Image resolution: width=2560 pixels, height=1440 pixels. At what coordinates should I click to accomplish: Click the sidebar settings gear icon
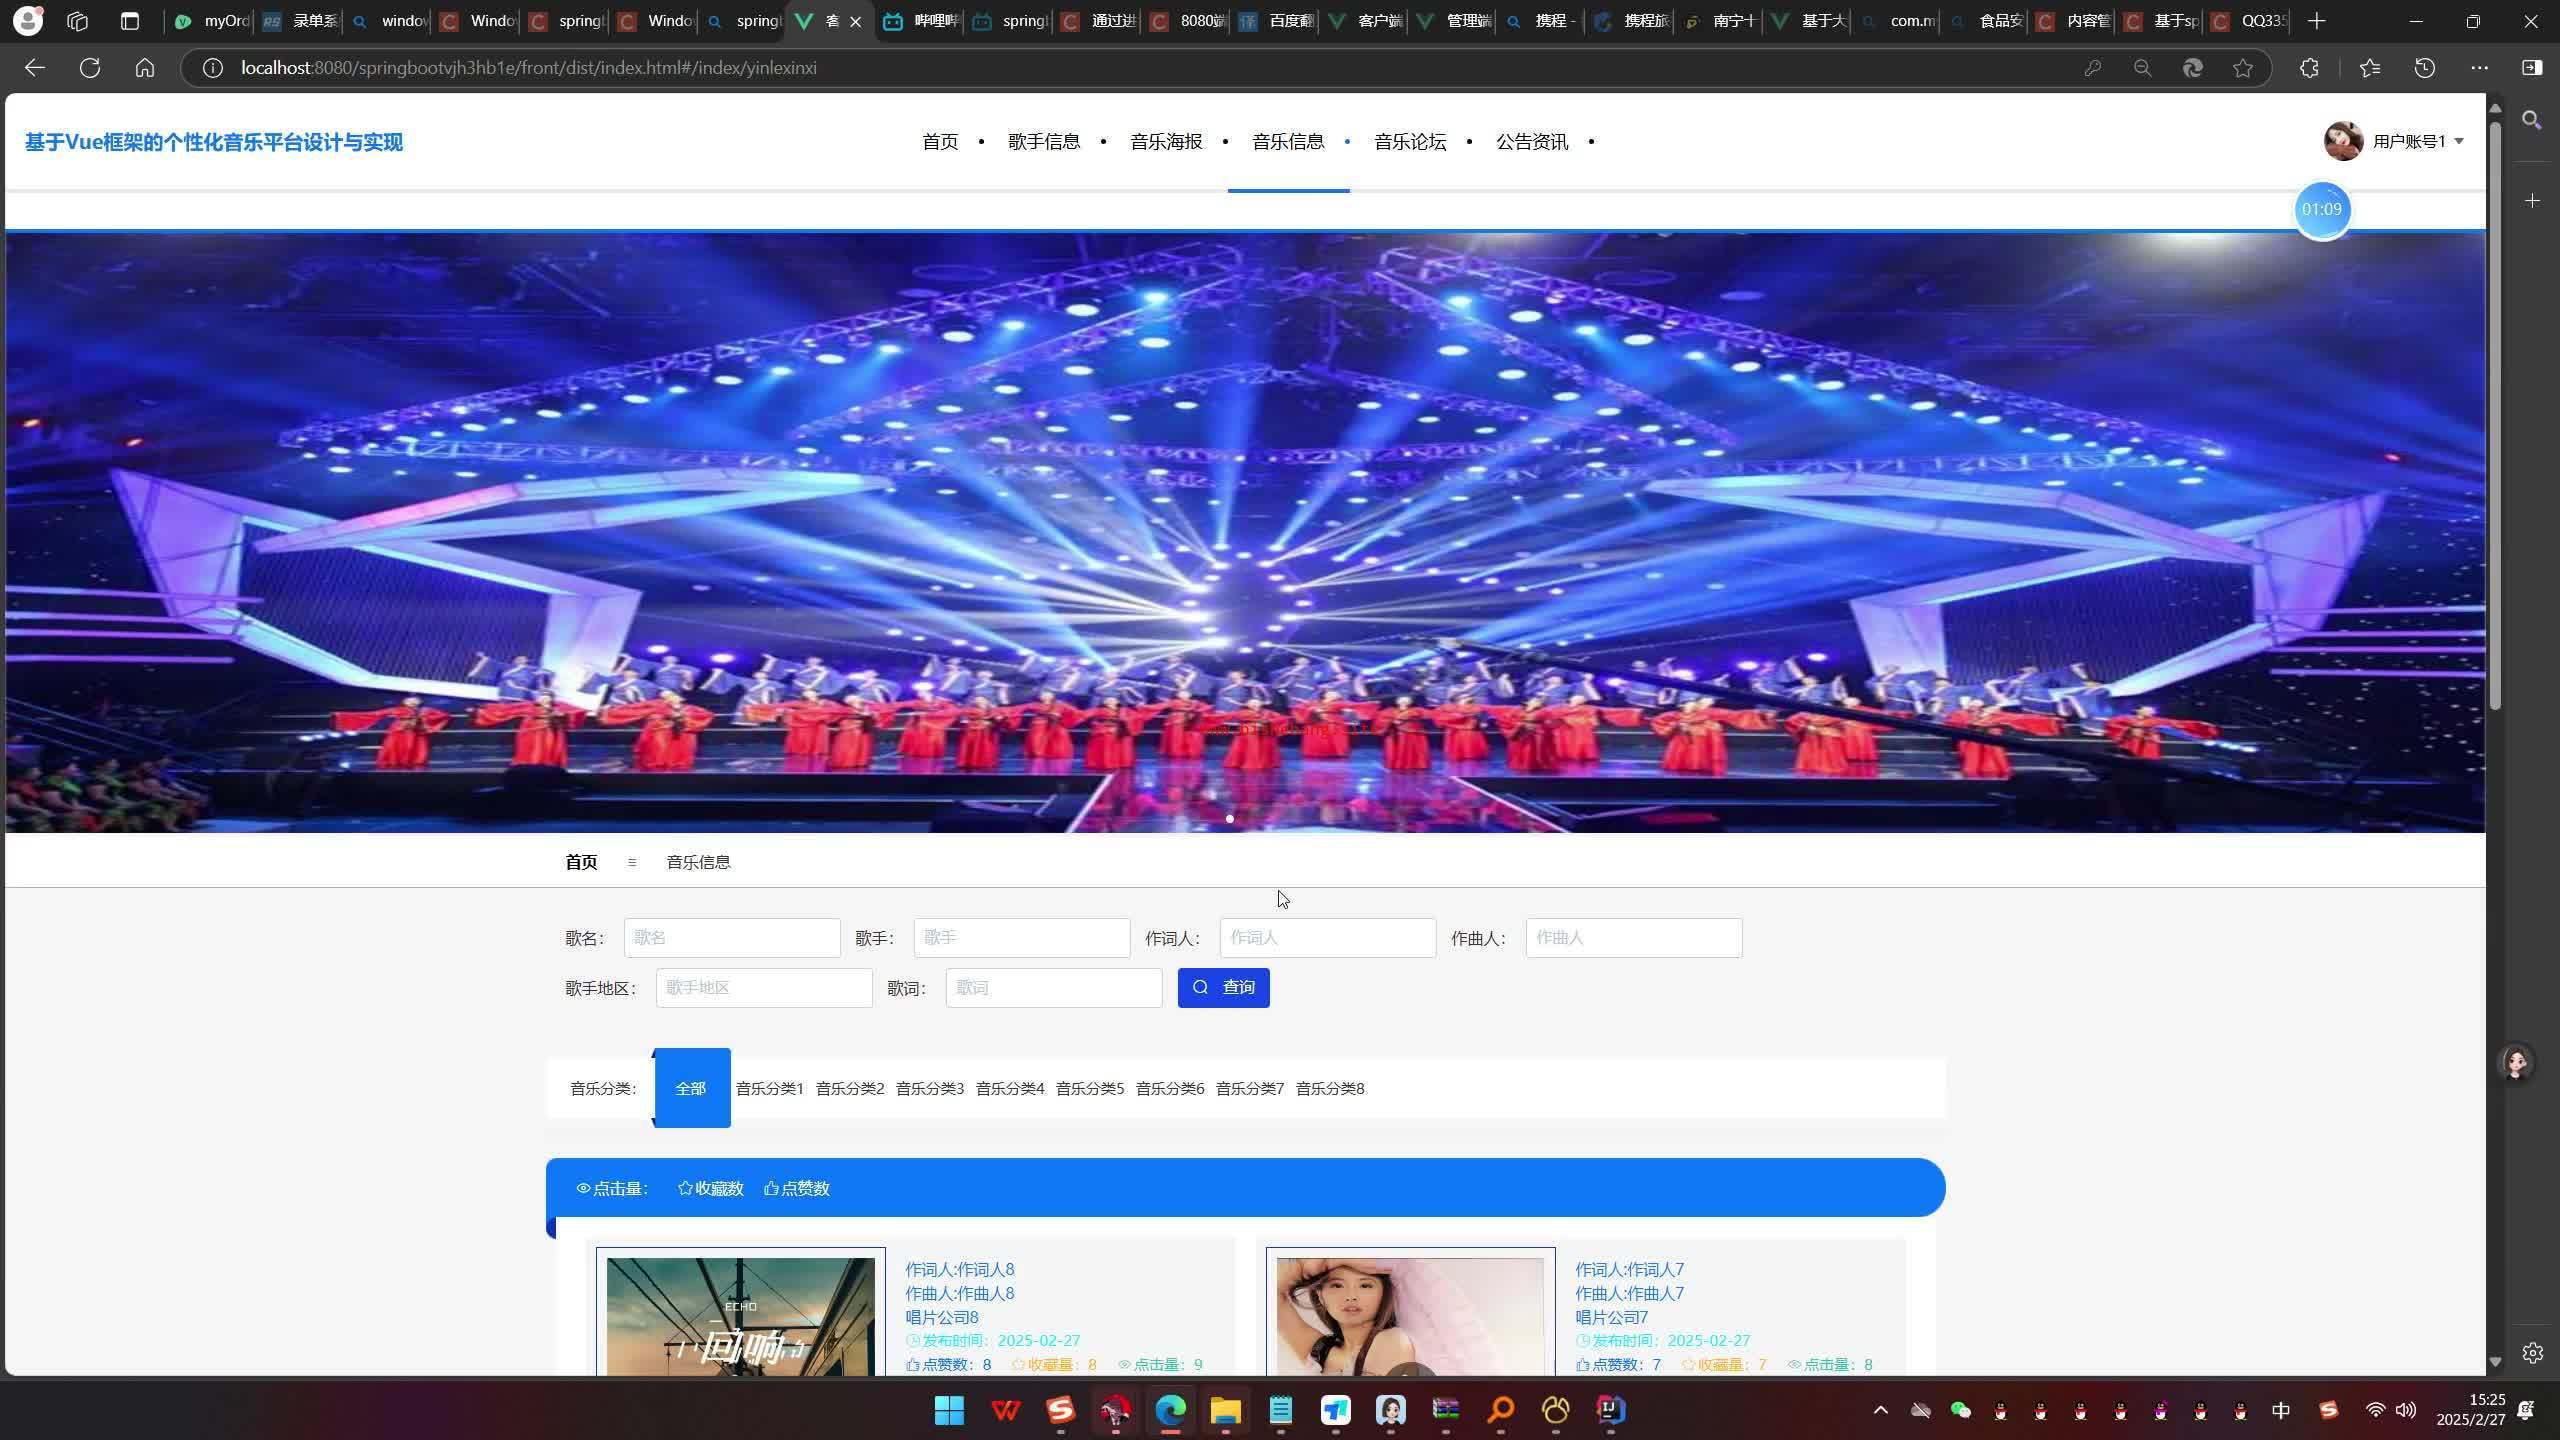point(2532,1353)
